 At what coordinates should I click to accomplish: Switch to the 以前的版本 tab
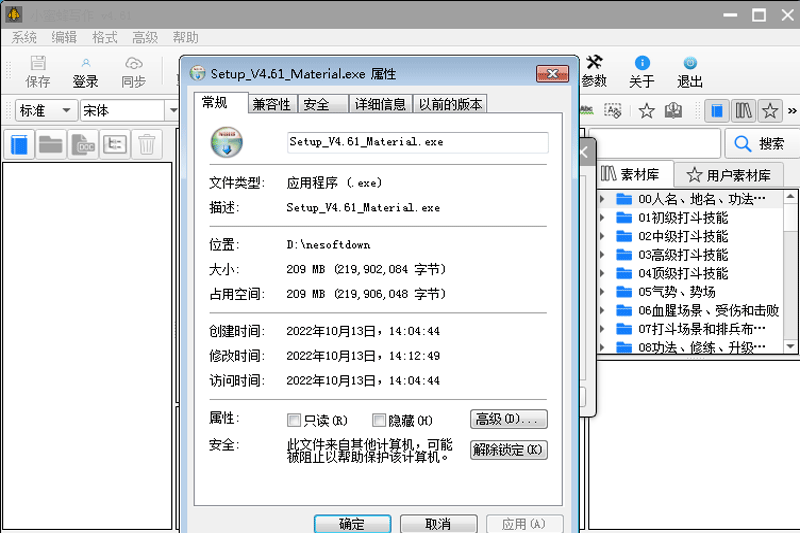click(x=450, y=105)
